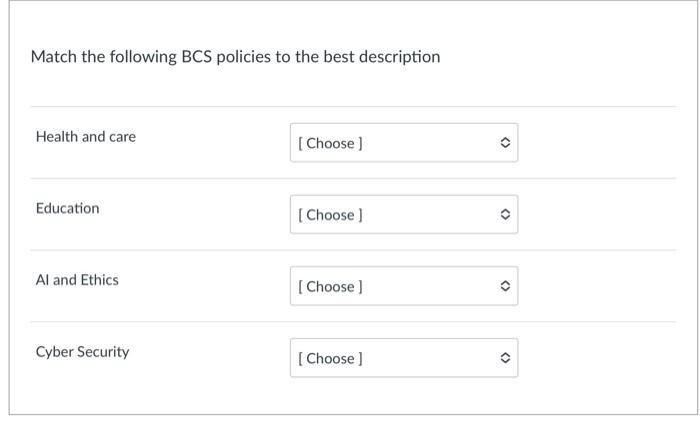Click the [Choose] placeholder for Health and care
Screen dimensions: 700x421
pos(331,143)
